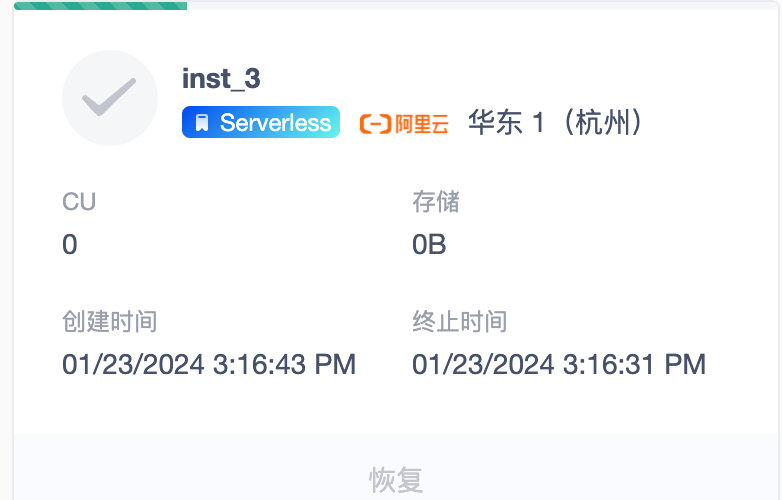Select the region text 华东 1（杭州）
Image resolution: width=782 pixels, height=500 pixels.
click(x=556, y=123)
